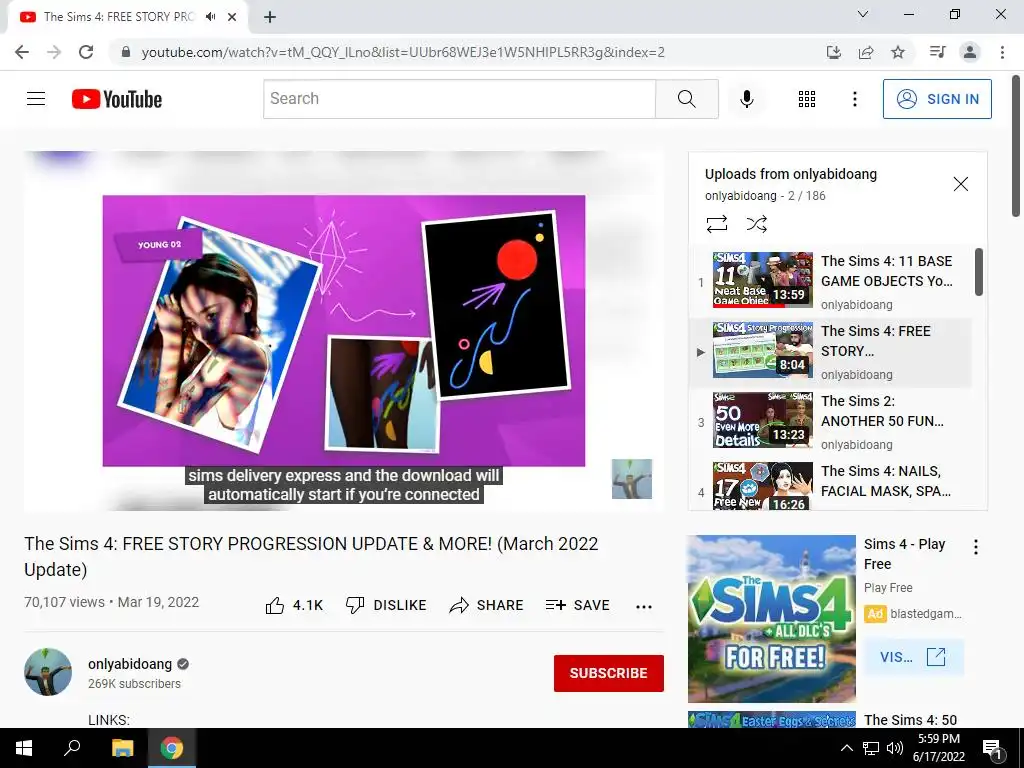Open the YouTube hamburger guide menu

tap(36, 99)
